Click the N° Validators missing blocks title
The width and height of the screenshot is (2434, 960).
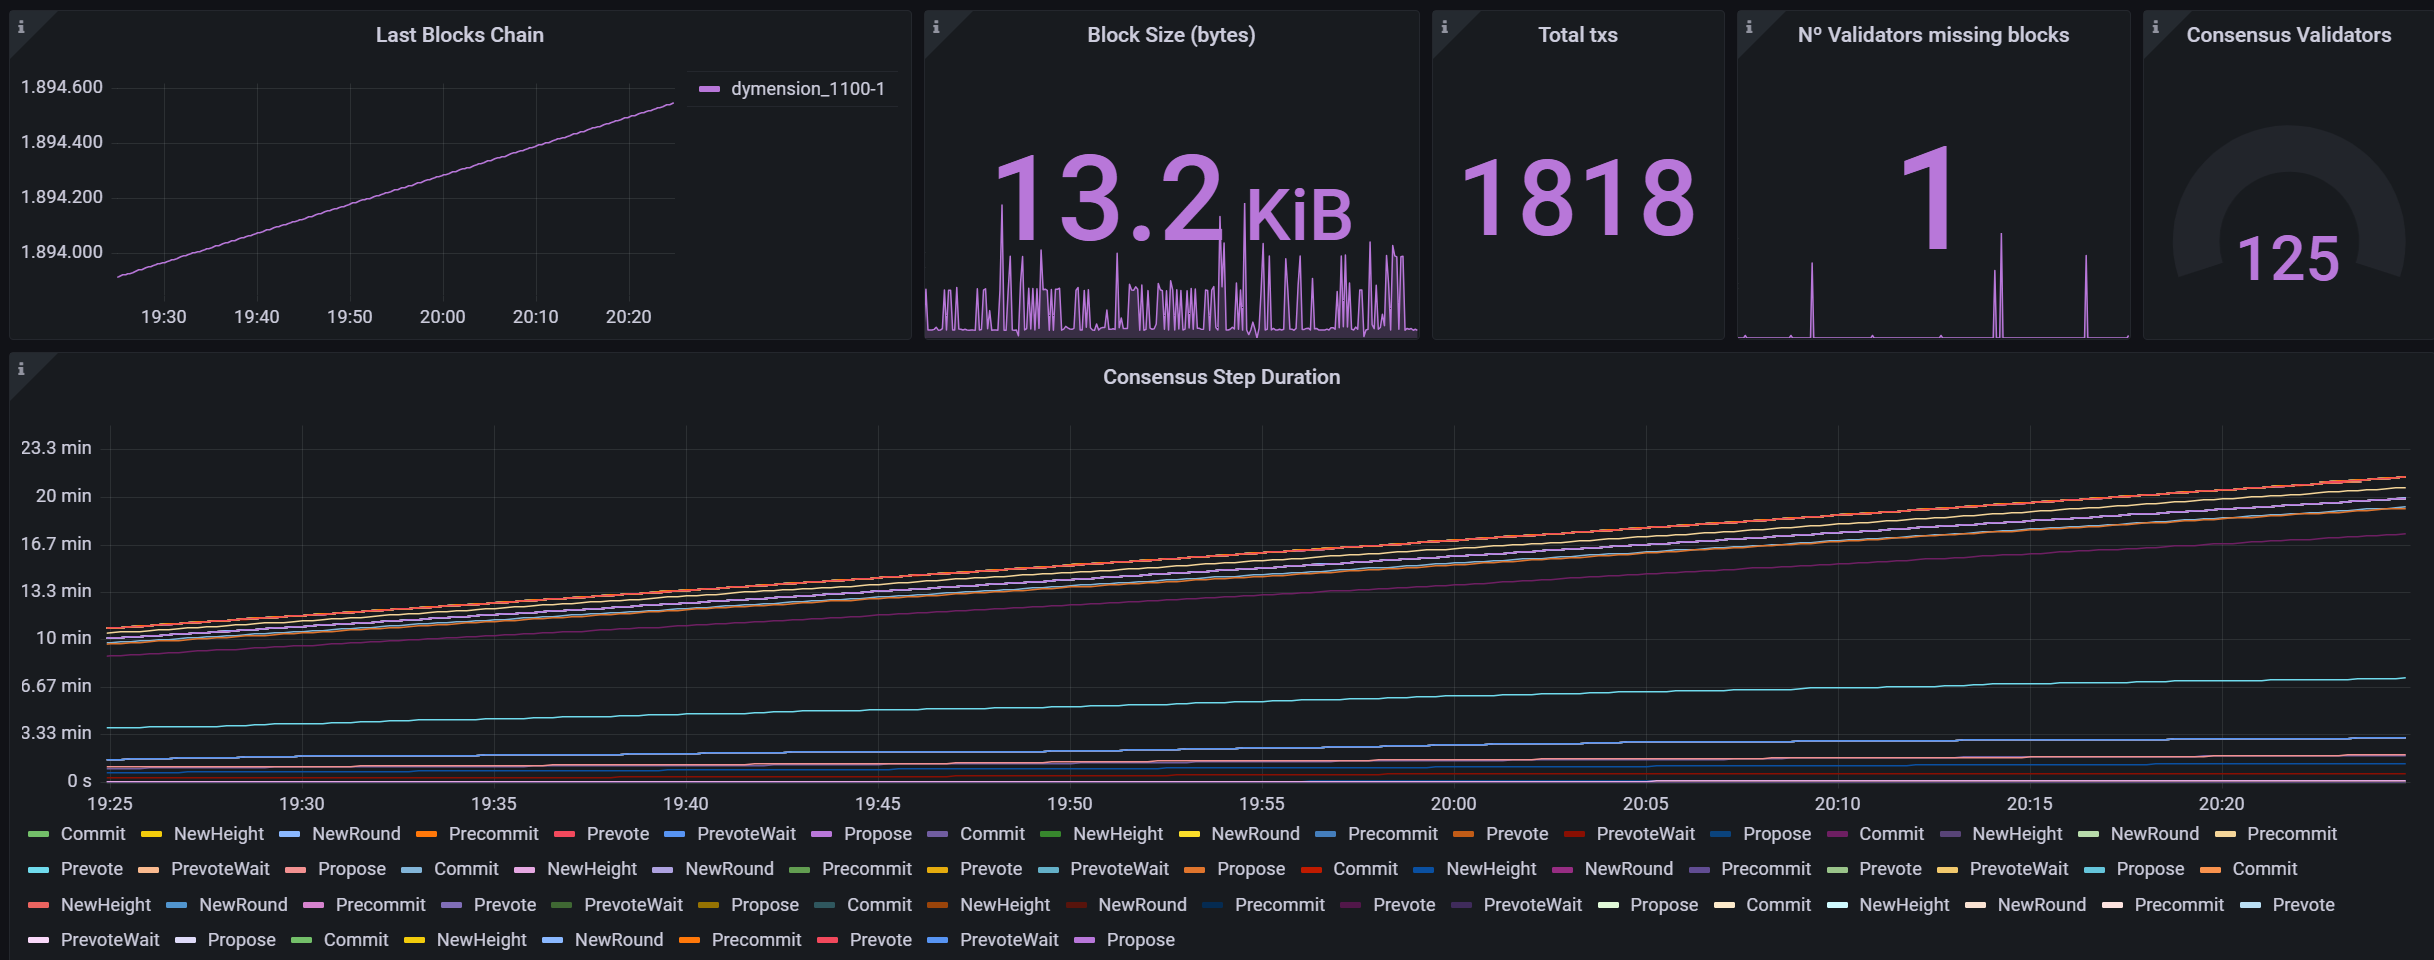[1933, 35]
